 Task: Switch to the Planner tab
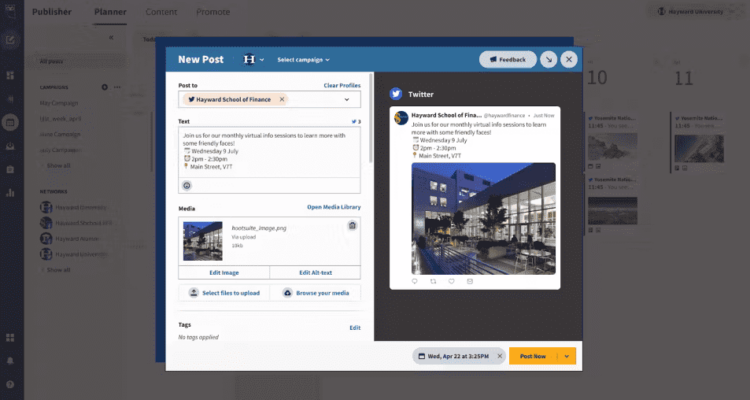[110, 11]
